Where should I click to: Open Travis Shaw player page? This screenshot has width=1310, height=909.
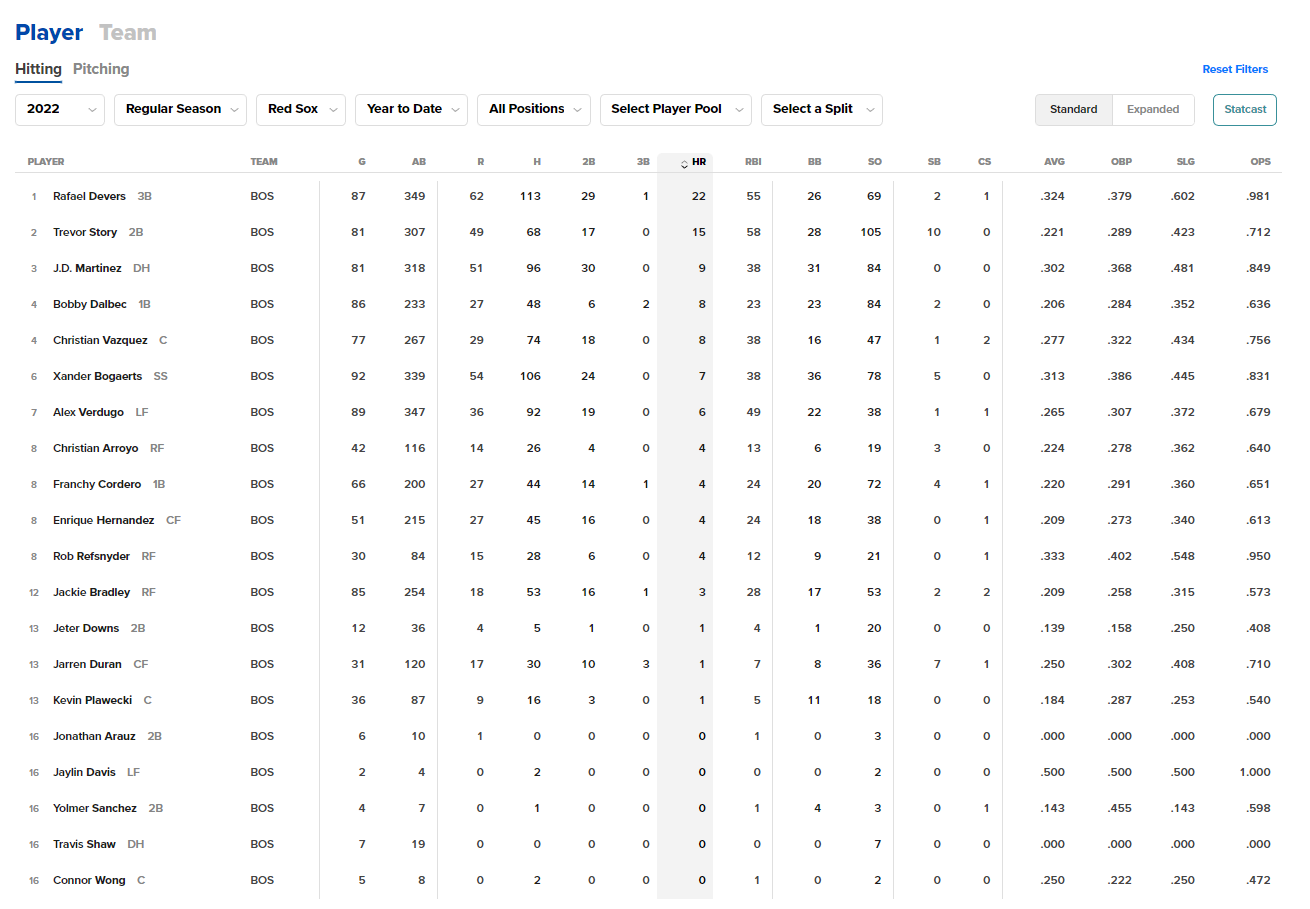coord(85,844)
